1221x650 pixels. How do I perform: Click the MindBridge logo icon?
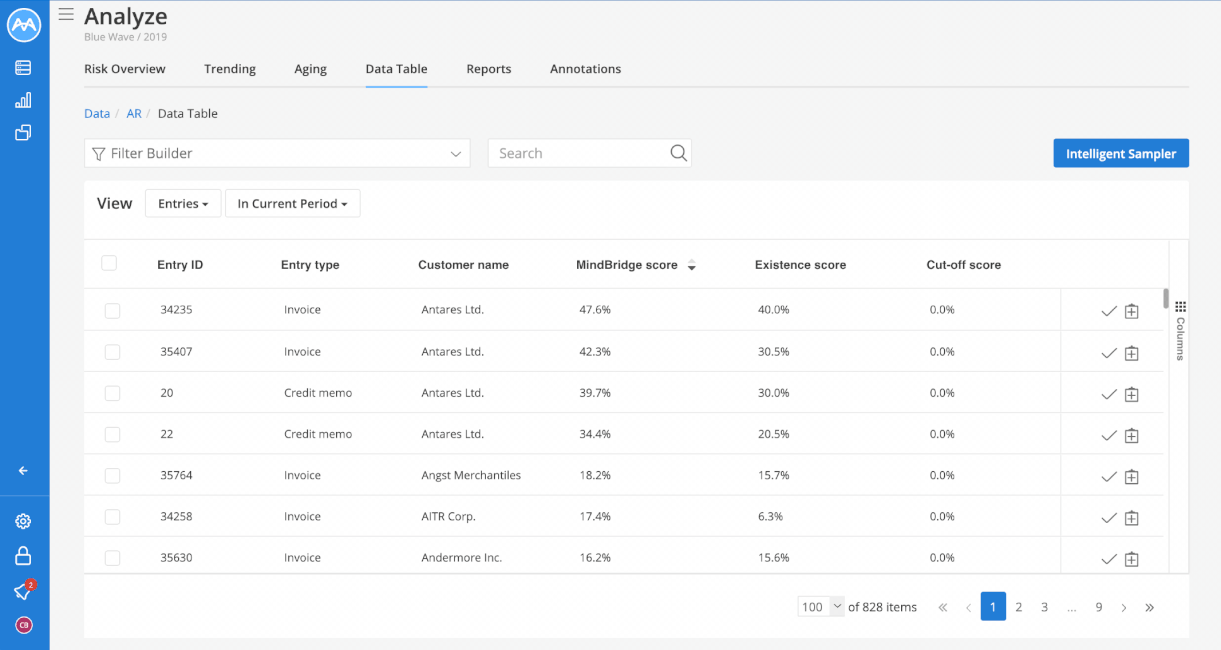click(x=23, y=25)
